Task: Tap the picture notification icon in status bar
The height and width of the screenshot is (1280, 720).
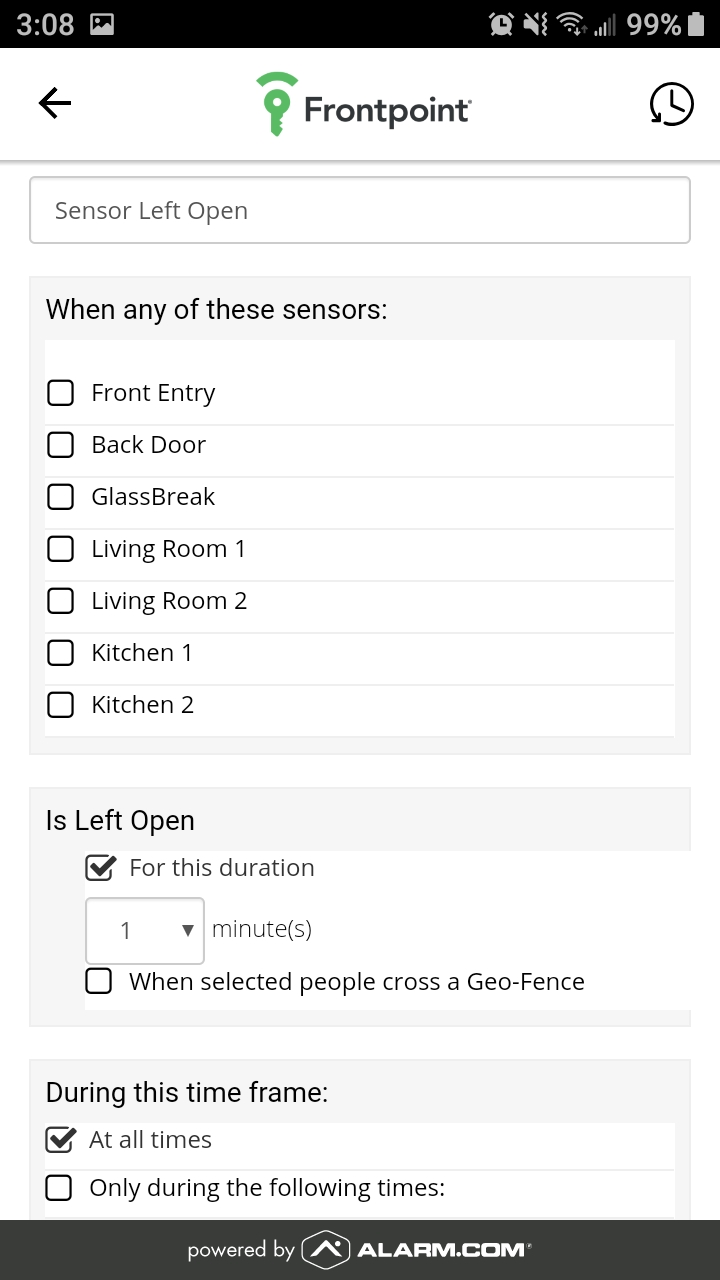Action: coord(102,24)
